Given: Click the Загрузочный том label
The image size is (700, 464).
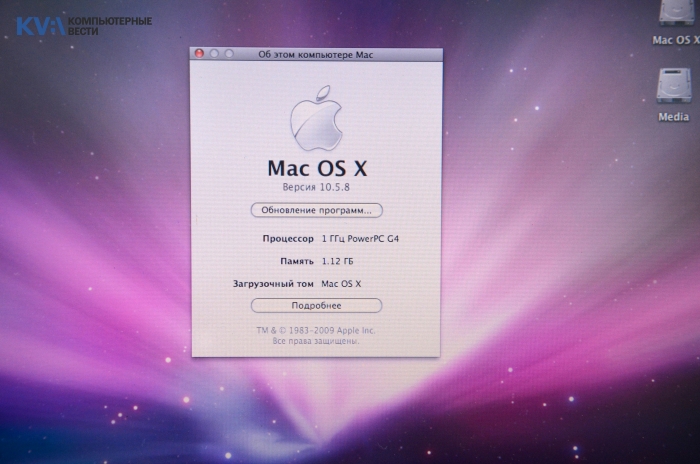Looking at the screenshot, I should pos(273,284).
